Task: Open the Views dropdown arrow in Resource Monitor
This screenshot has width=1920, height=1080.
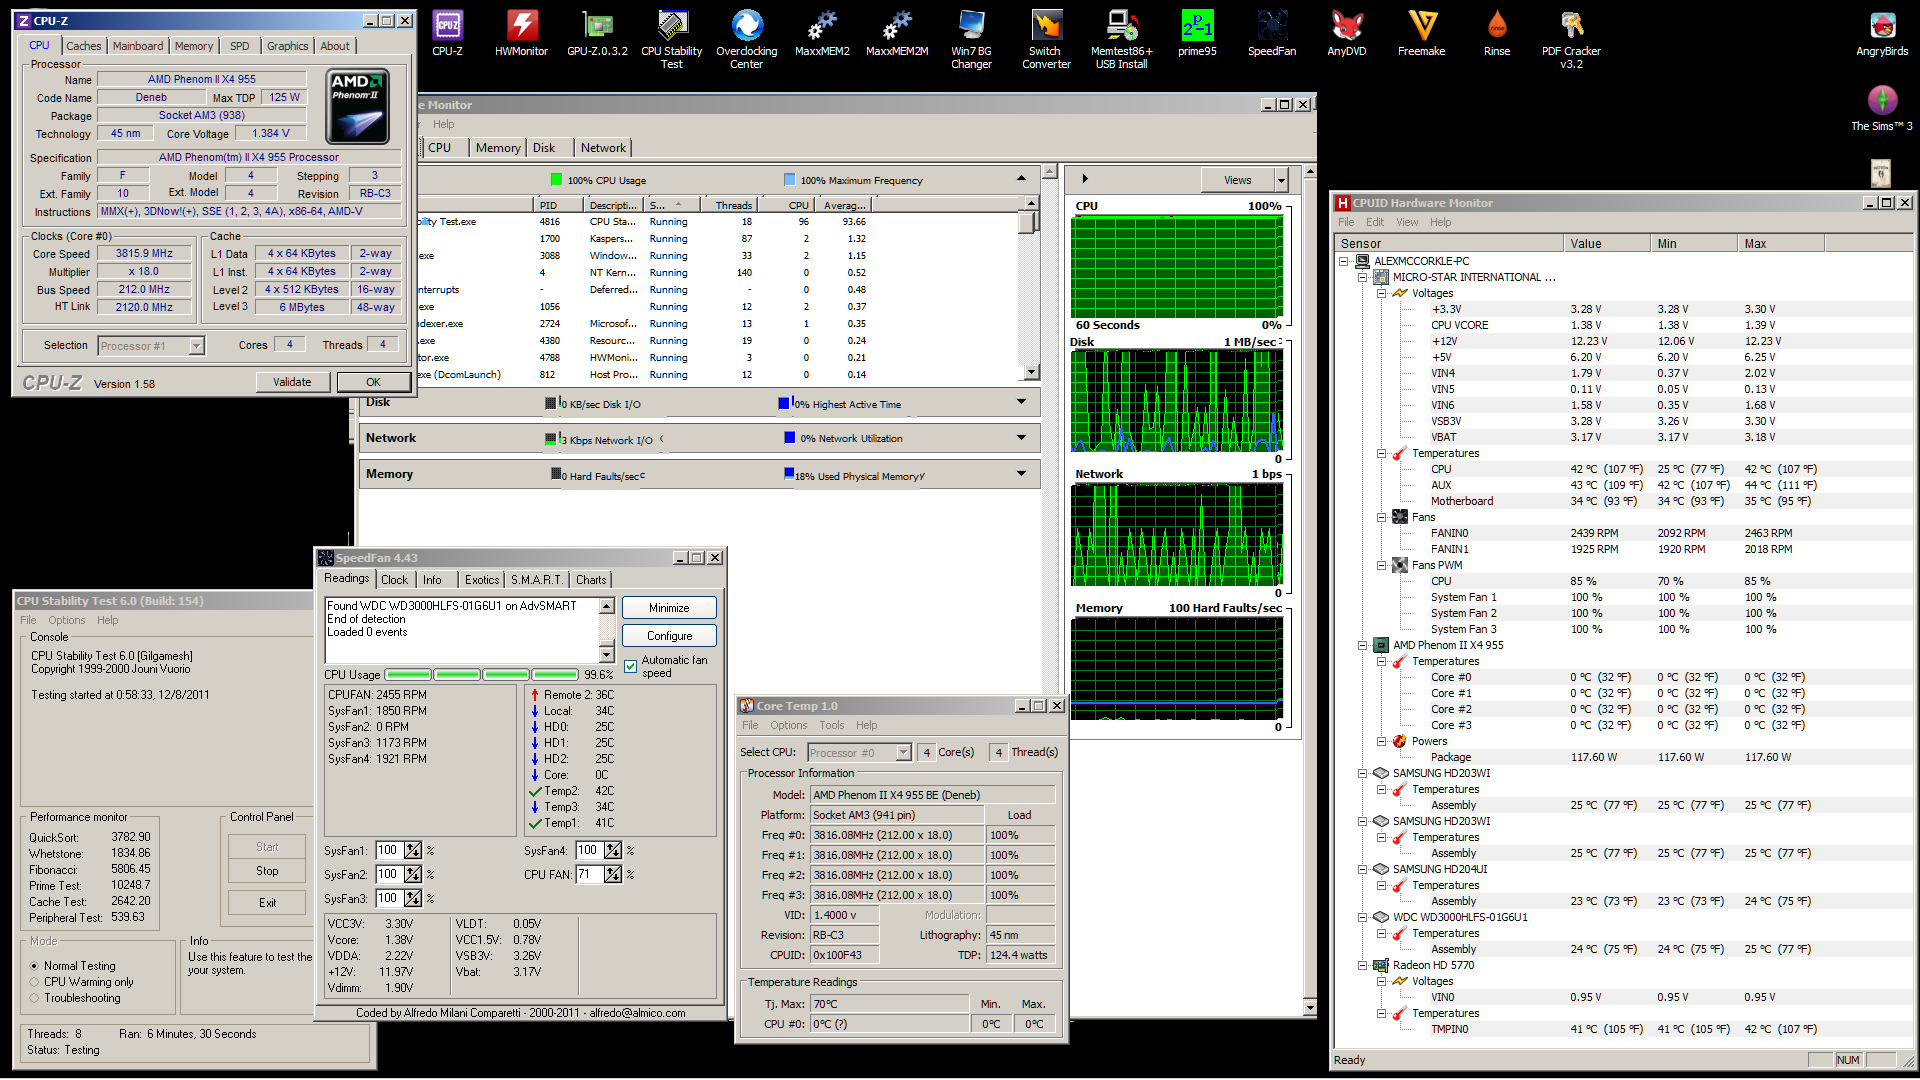Action: (1281, 180)
